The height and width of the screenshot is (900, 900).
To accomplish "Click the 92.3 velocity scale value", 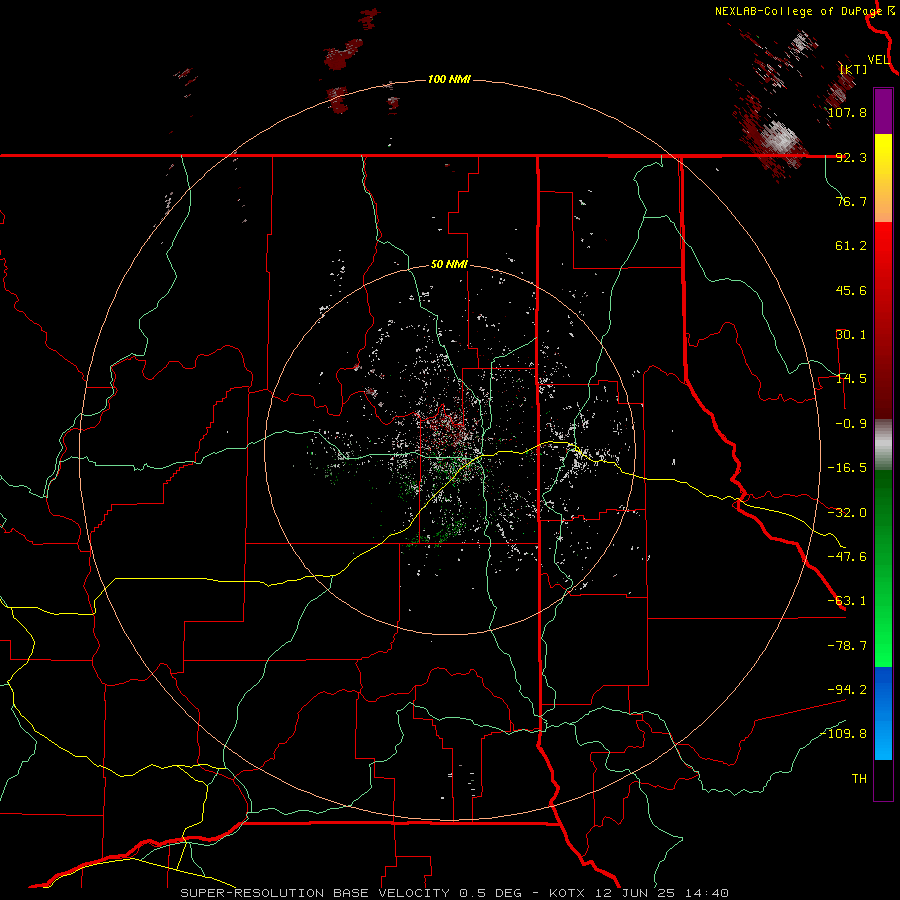I will click(x=851, y=157).
